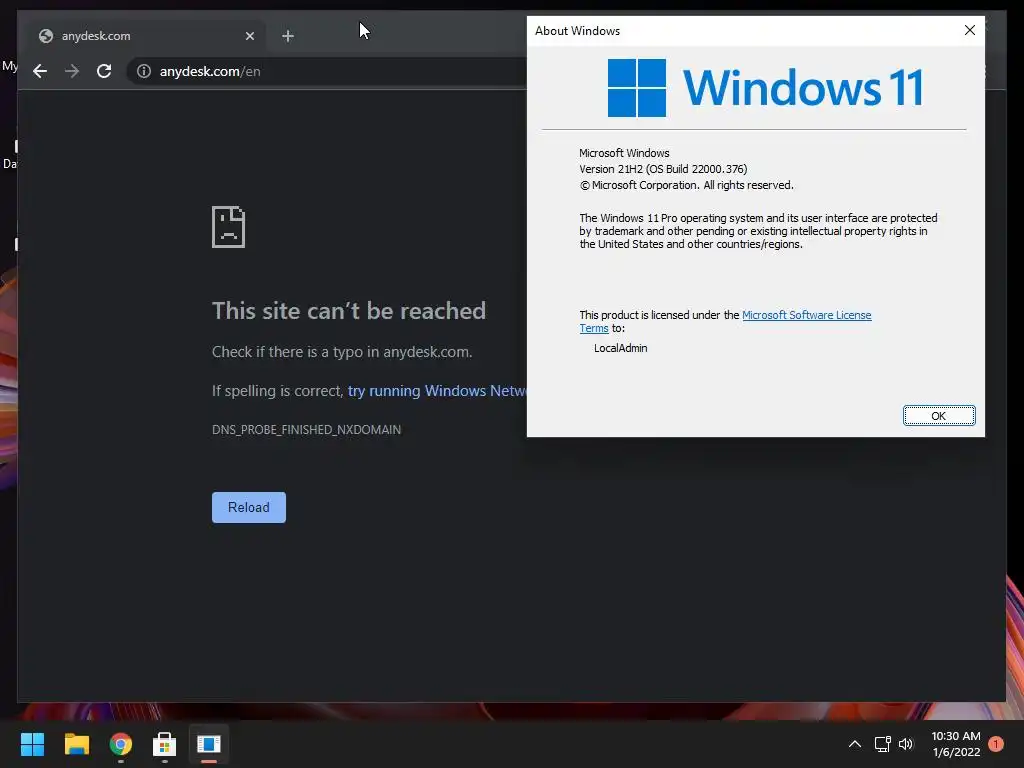Open a new tab with plus button

[x=288, y=36]
